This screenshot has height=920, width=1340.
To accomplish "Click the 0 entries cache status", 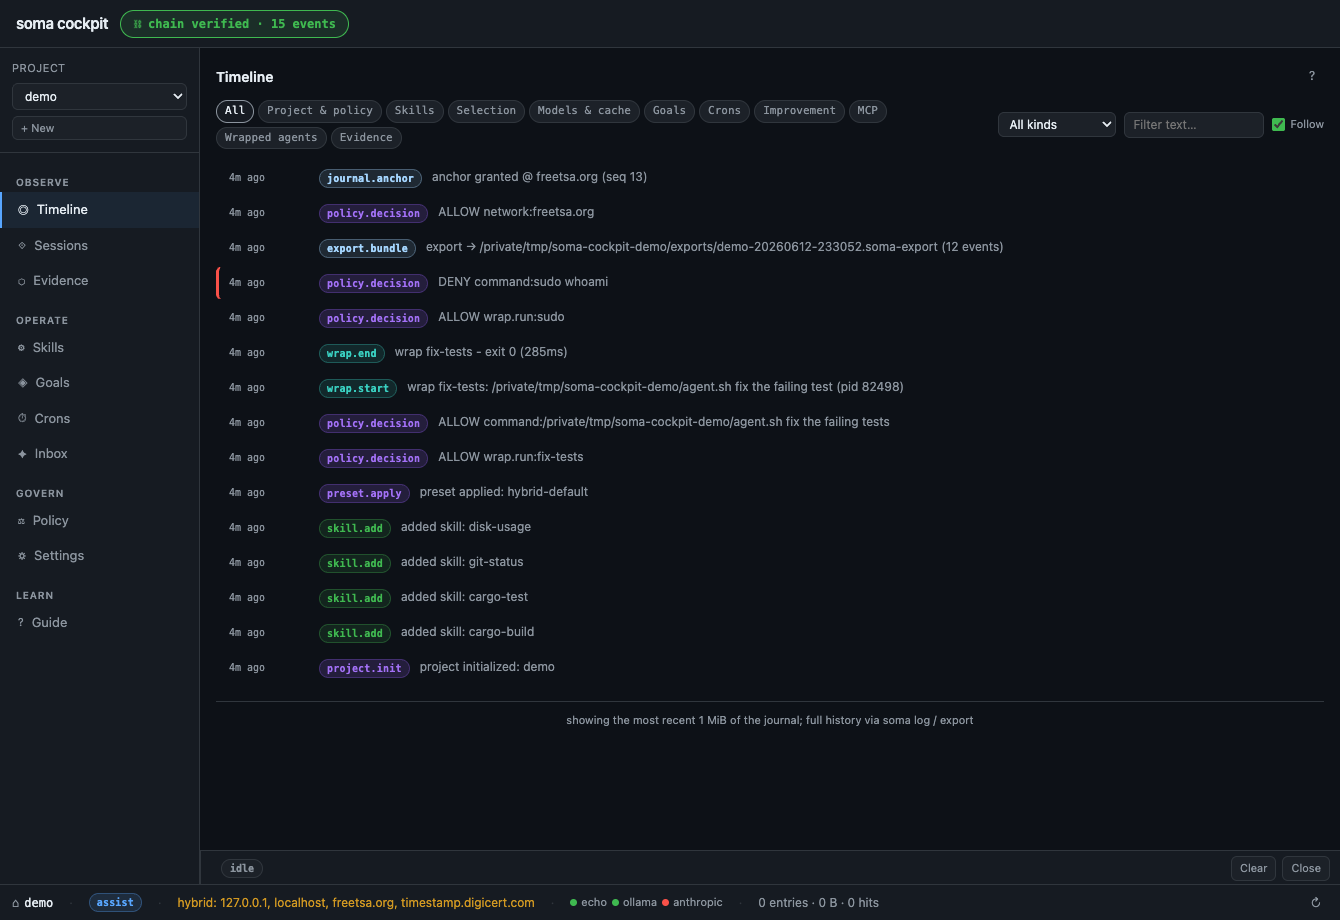I will point(818,902).
